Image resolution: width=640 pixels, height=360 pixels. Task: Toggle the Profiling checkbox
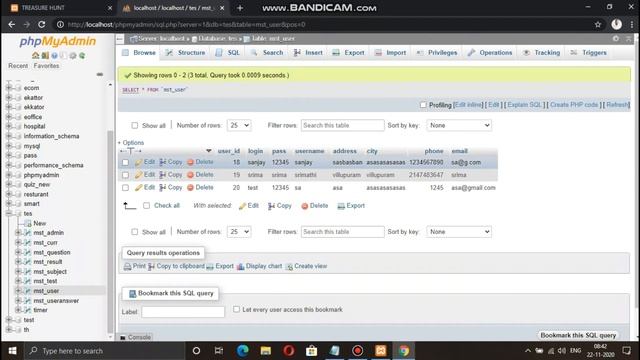point(423,105)
